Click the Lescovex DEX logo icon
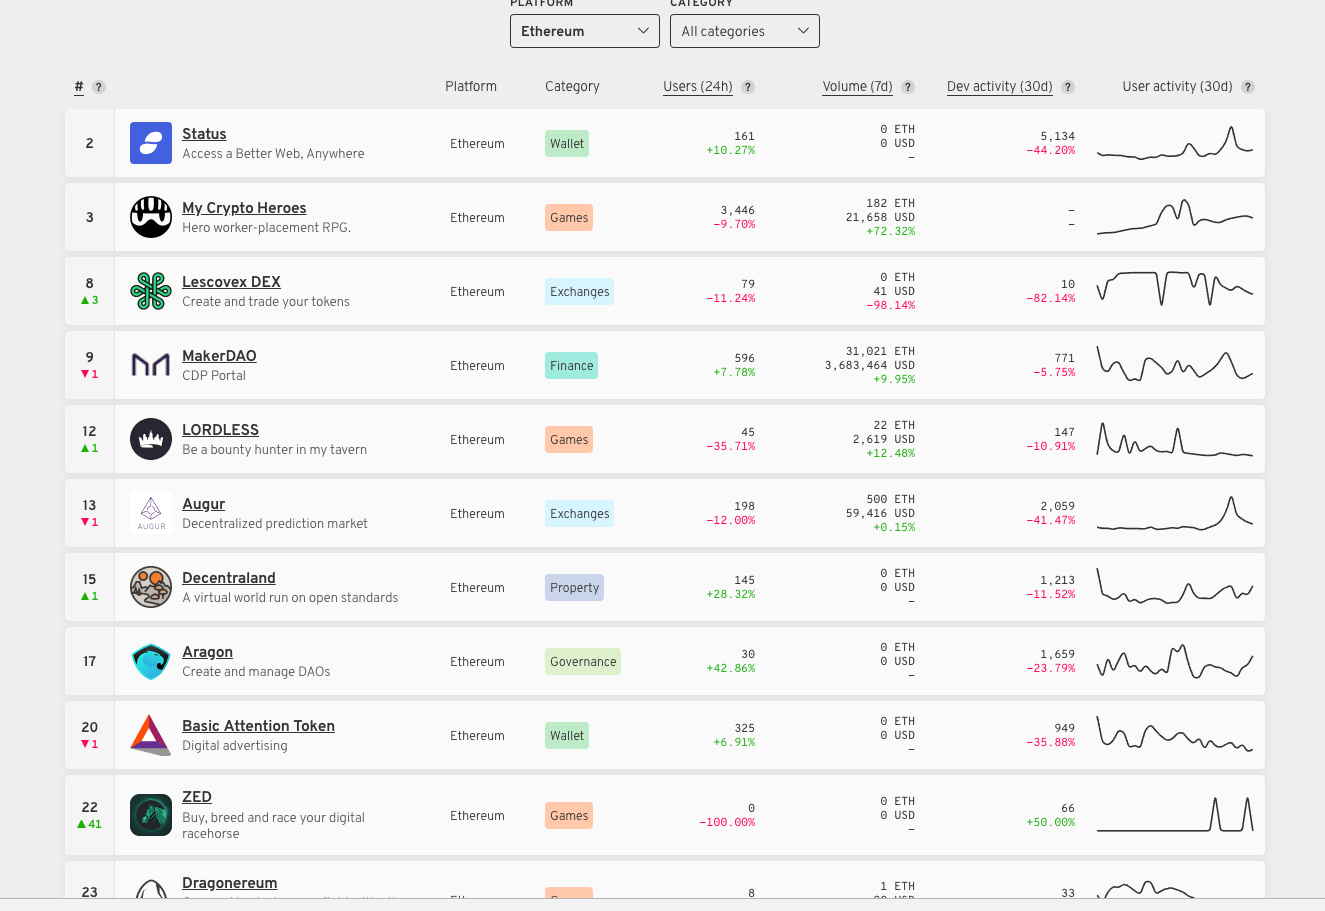Viewport: 1325px width, 911px height. pos(151,291)
